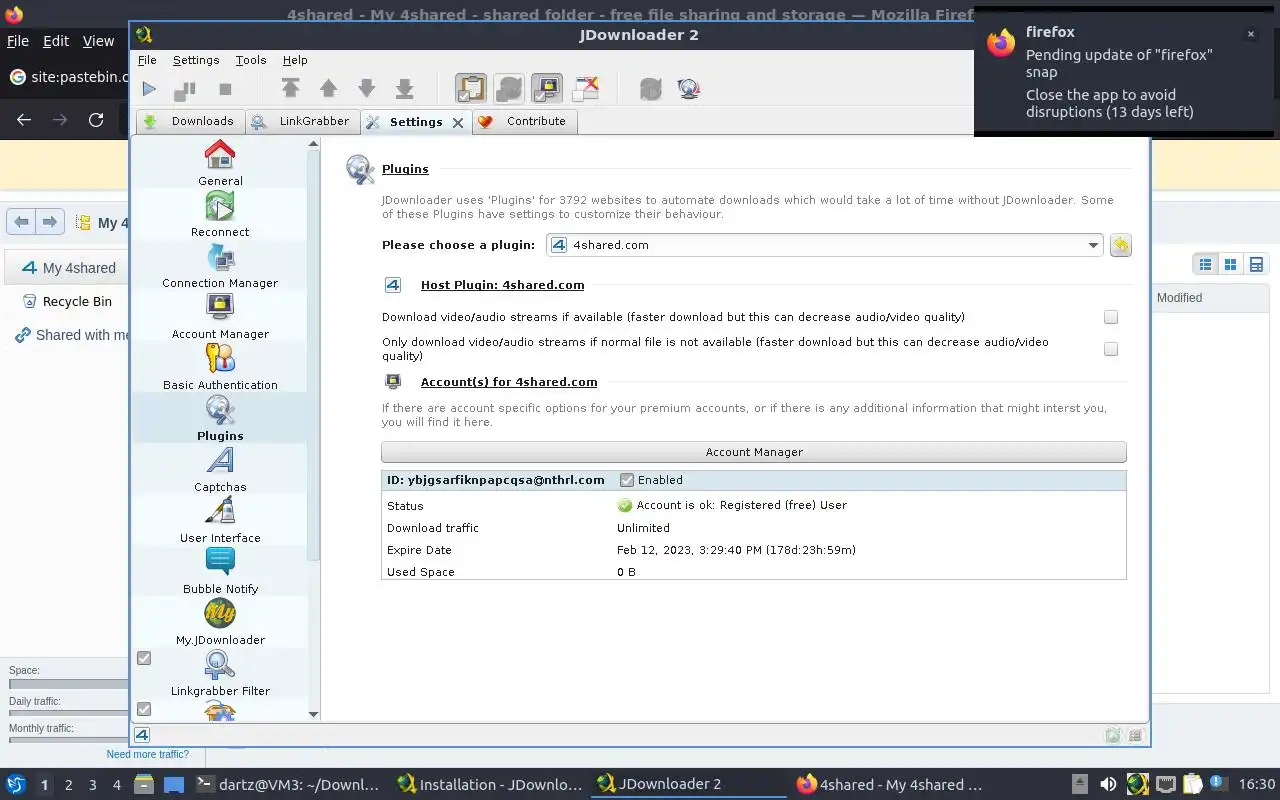Open the JDownloader Tools menu
Viewport: 1280px width, 800px height.
tap(251, 60)
